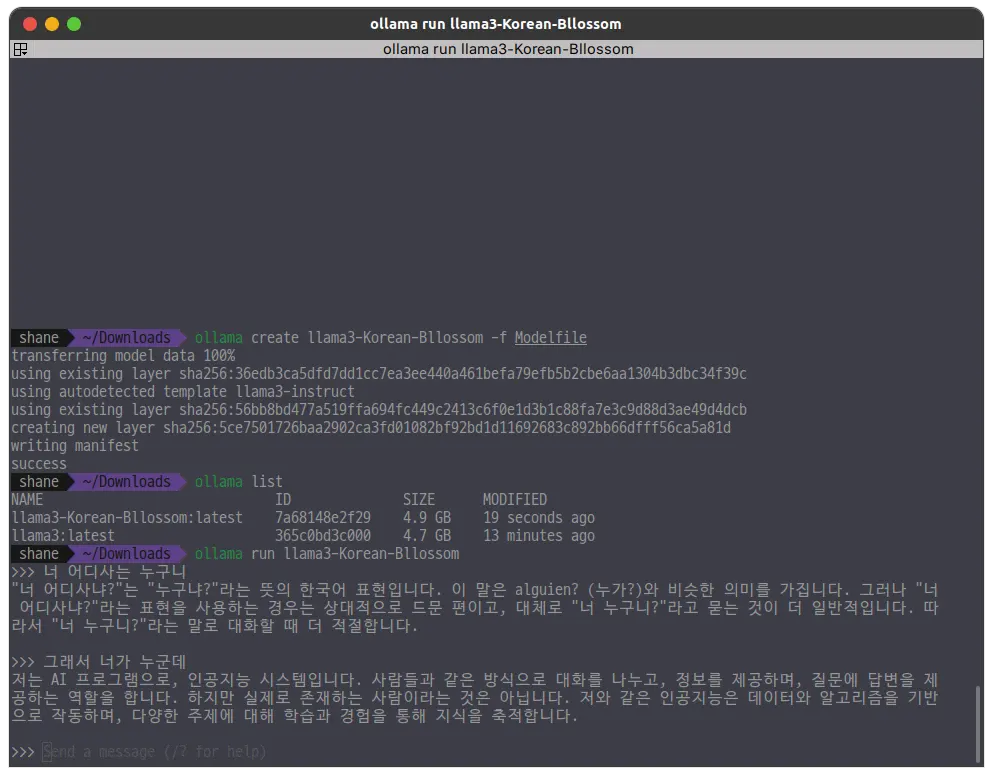Click the underlined Modelfile filename
Viewport: 993px width, 776px height.
click(550, 338)
